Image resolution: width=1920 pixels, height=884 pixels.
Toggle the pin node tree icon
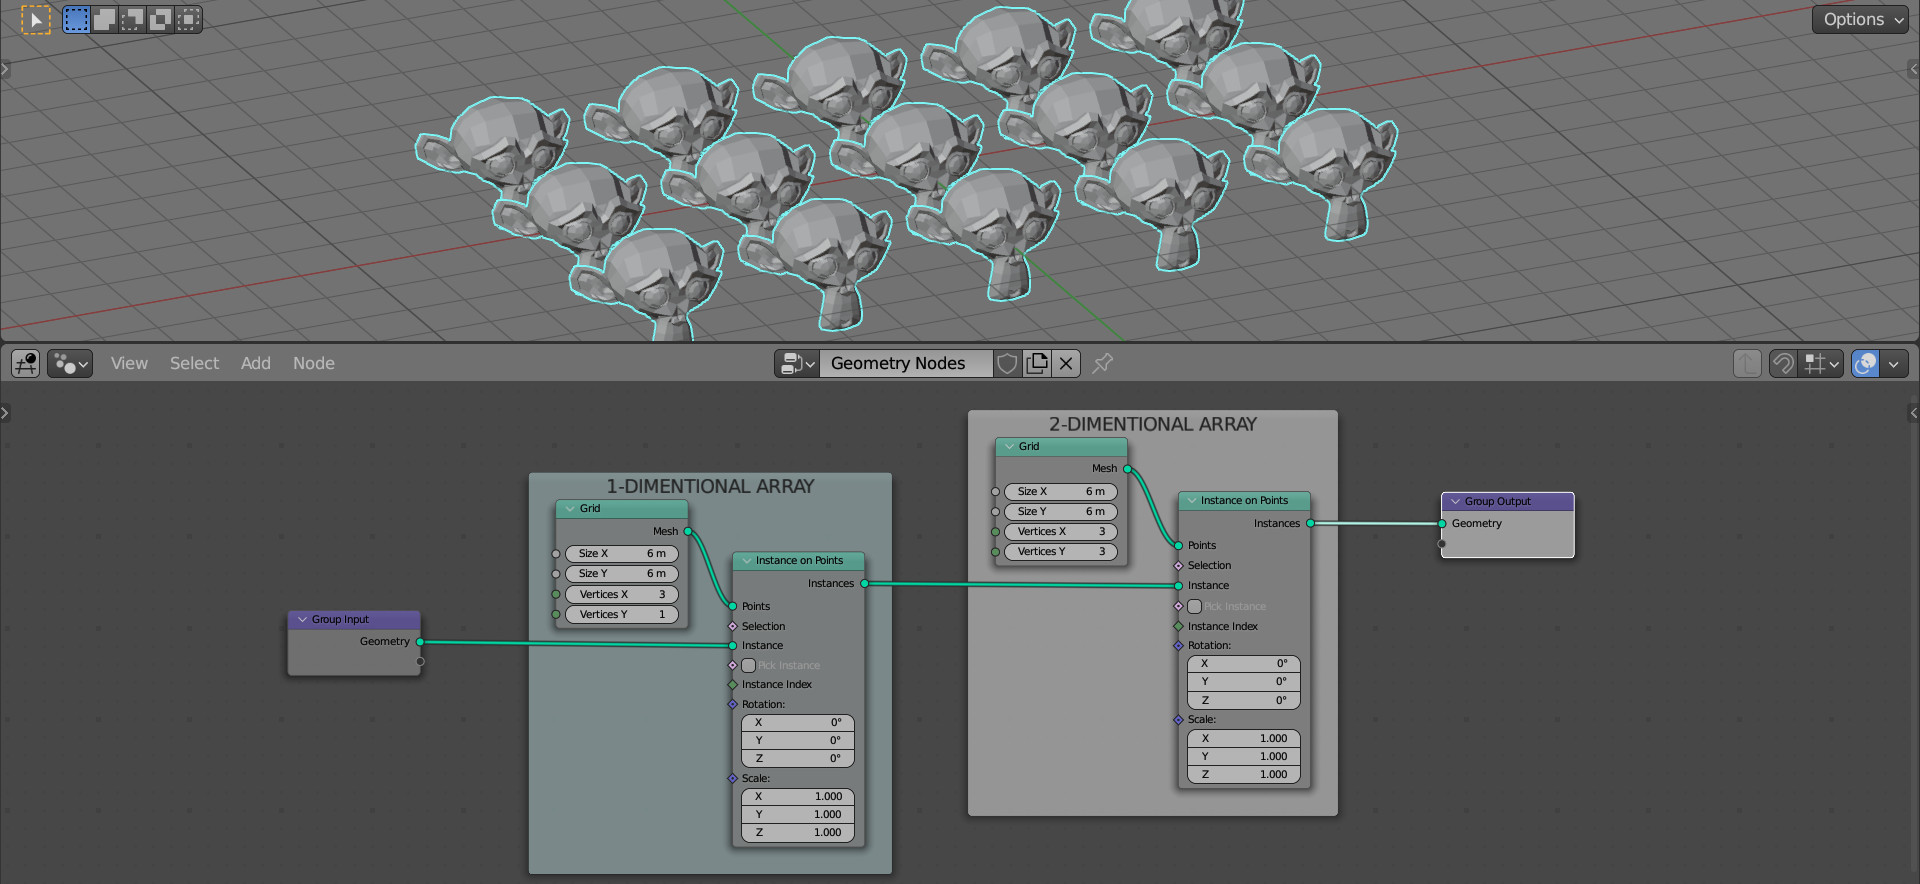[1102, 363]
